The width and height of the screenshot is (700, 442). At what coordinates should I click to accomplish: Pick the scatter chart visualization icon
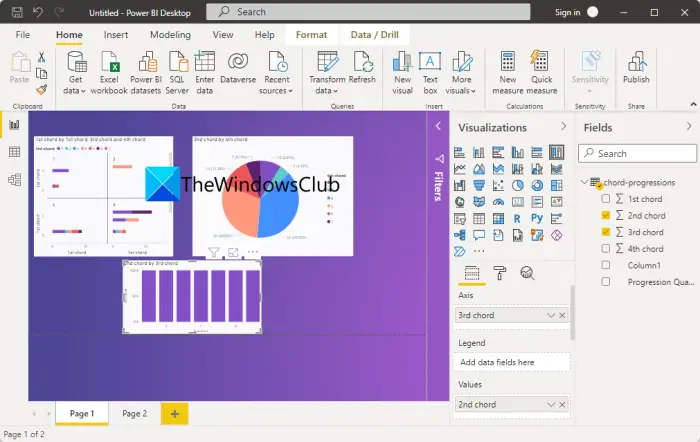click(498, 185)
